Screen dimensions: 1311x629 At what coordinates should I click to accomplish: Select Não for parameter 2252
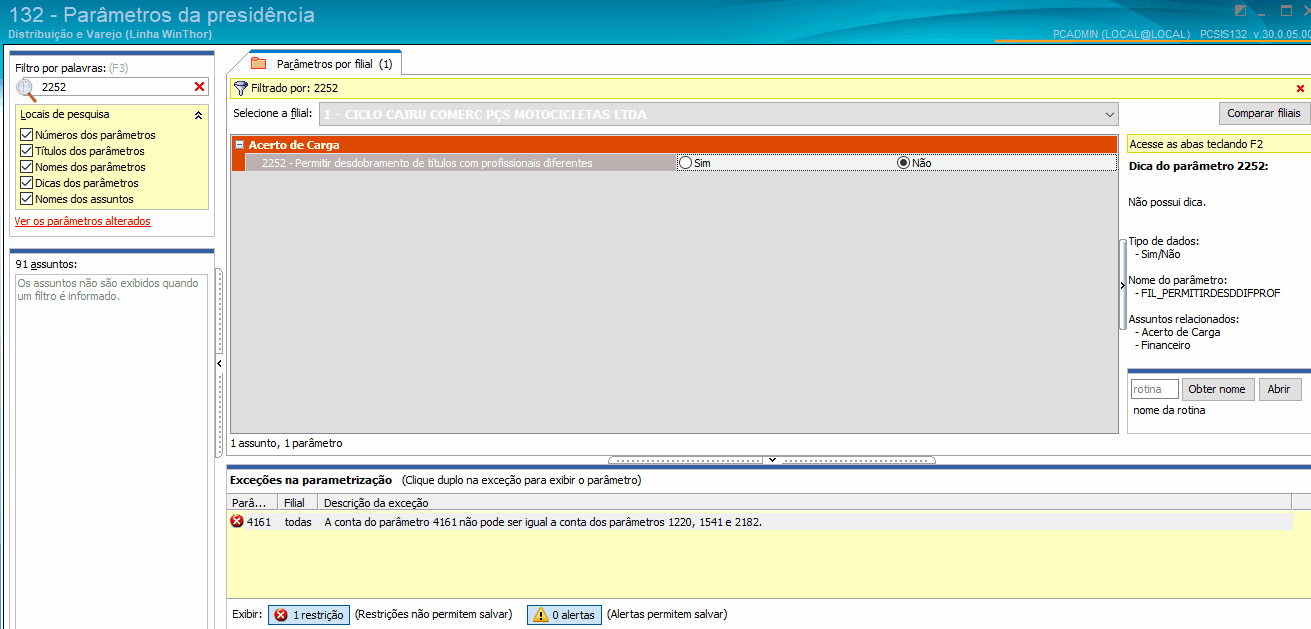tap(904, 162)
